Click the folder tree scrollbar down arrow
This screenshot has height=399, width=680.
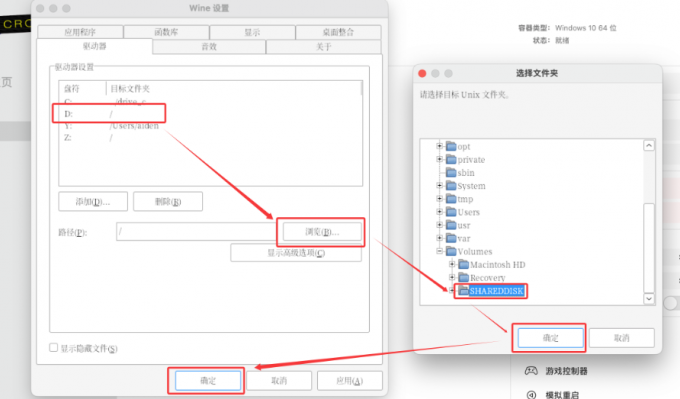(649, 298)
